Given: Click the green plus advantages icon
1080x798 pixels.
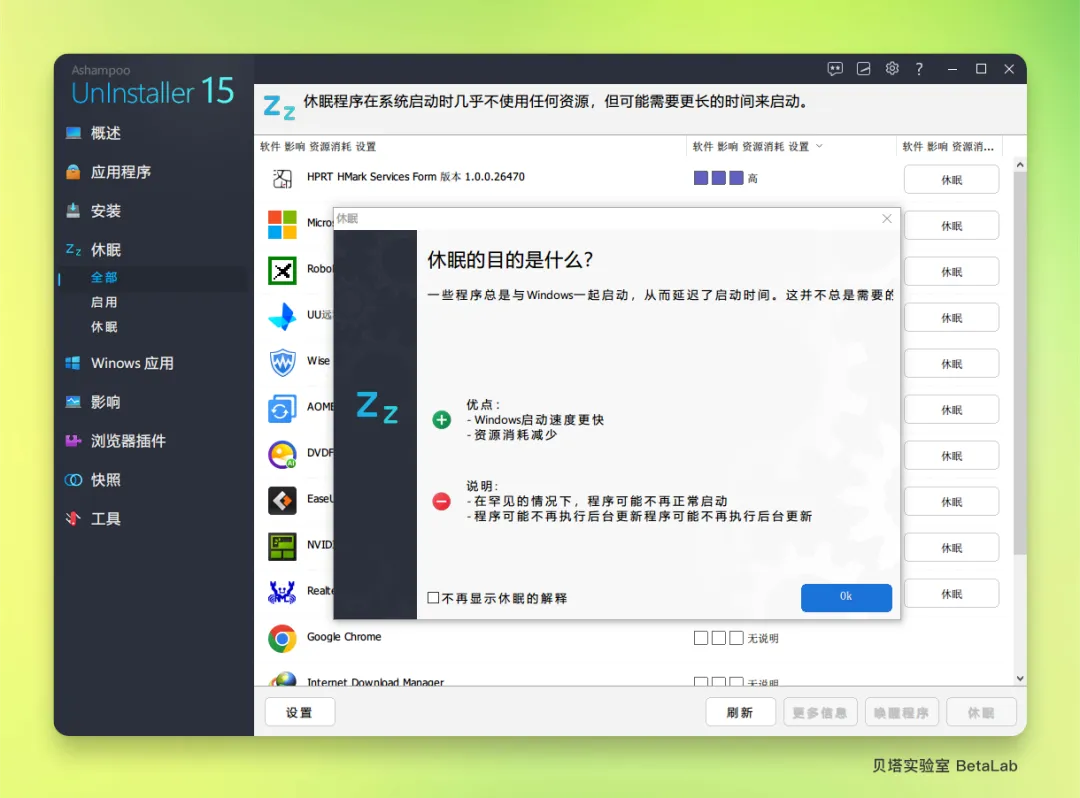Looking at the screenshot, I should 442,419.
